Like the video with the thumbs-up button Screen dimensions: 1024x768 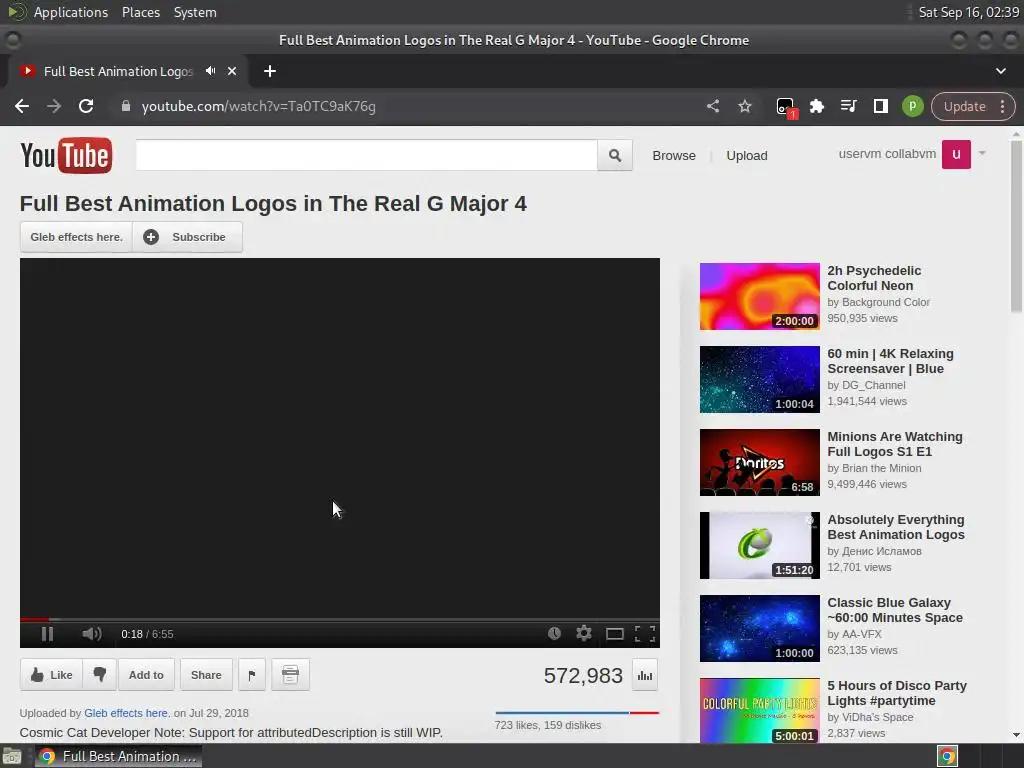(x=52, y=675)
